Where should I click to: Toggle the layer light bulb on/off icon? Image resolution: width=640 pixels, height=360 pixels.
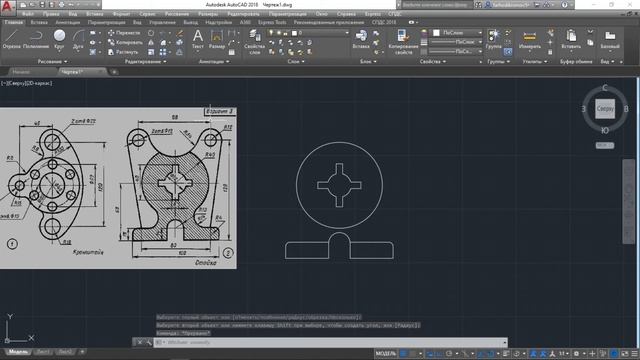(271, 33)
